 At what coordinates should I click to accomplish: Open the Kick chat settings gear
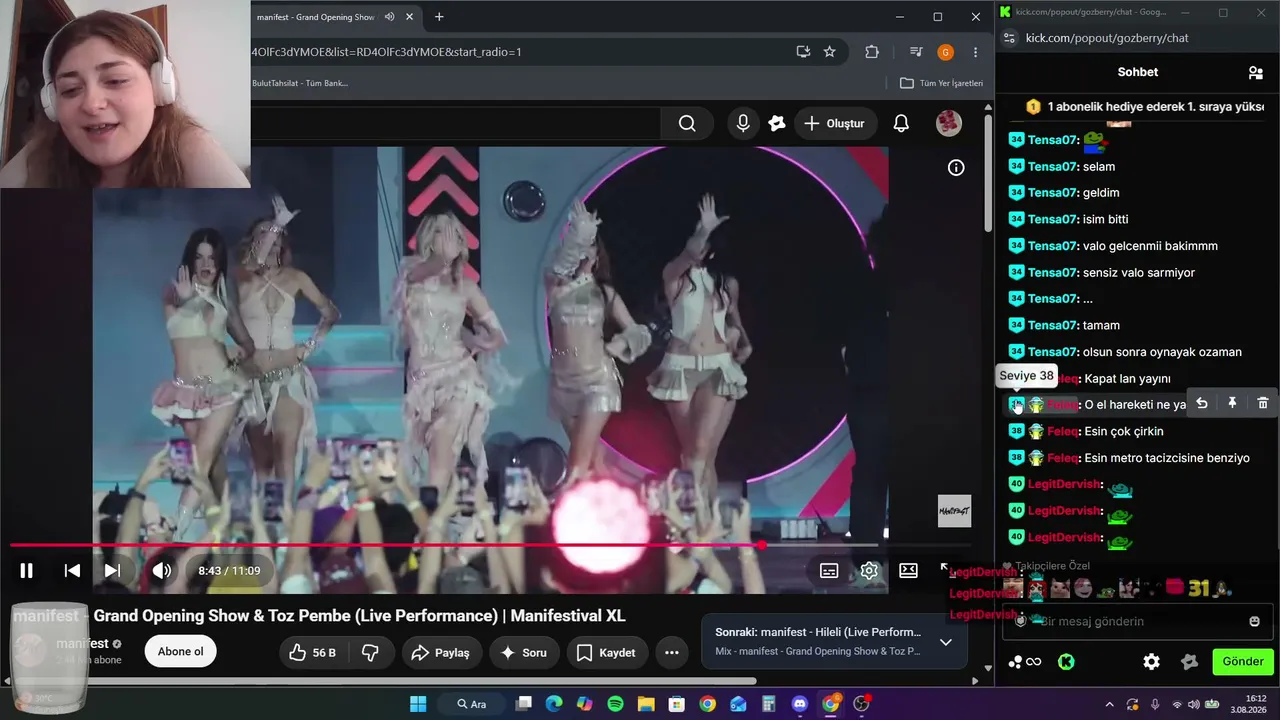(1151, 661)
